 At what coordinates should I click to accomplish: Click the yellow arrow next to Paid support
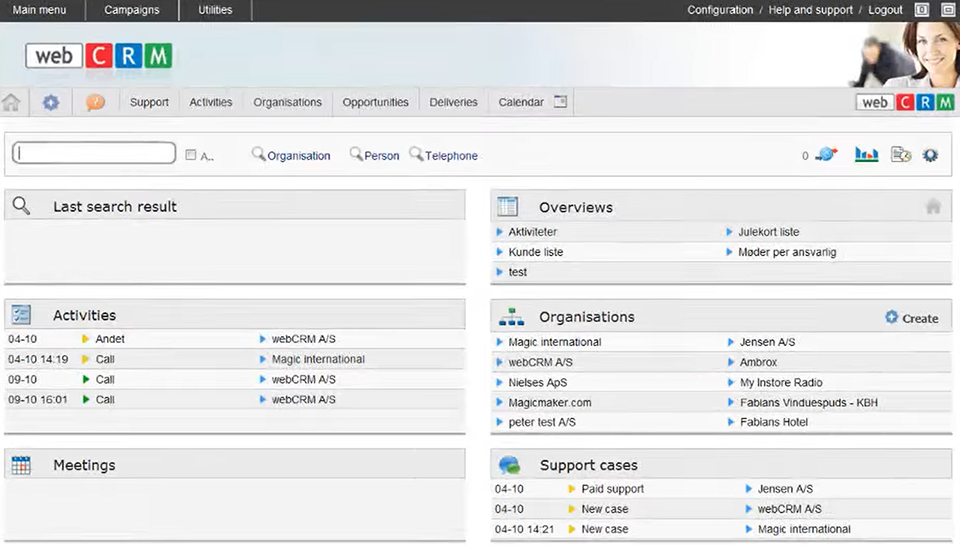(x=571, y=489)
